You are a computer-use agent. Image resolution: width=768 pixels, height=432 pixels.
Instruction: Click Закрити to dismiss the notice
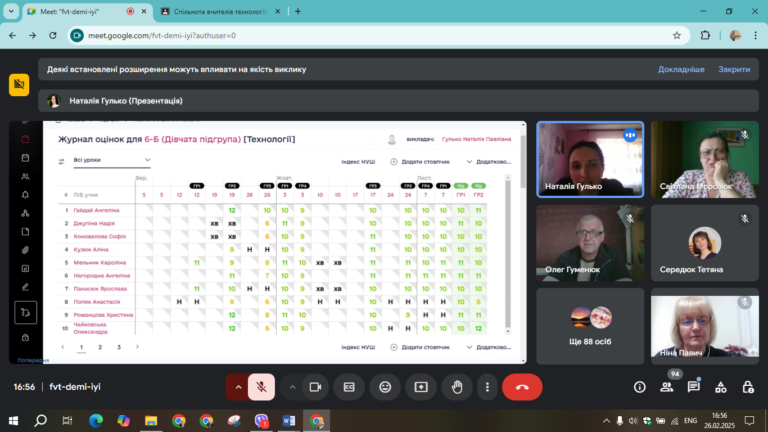coord(734,69)
